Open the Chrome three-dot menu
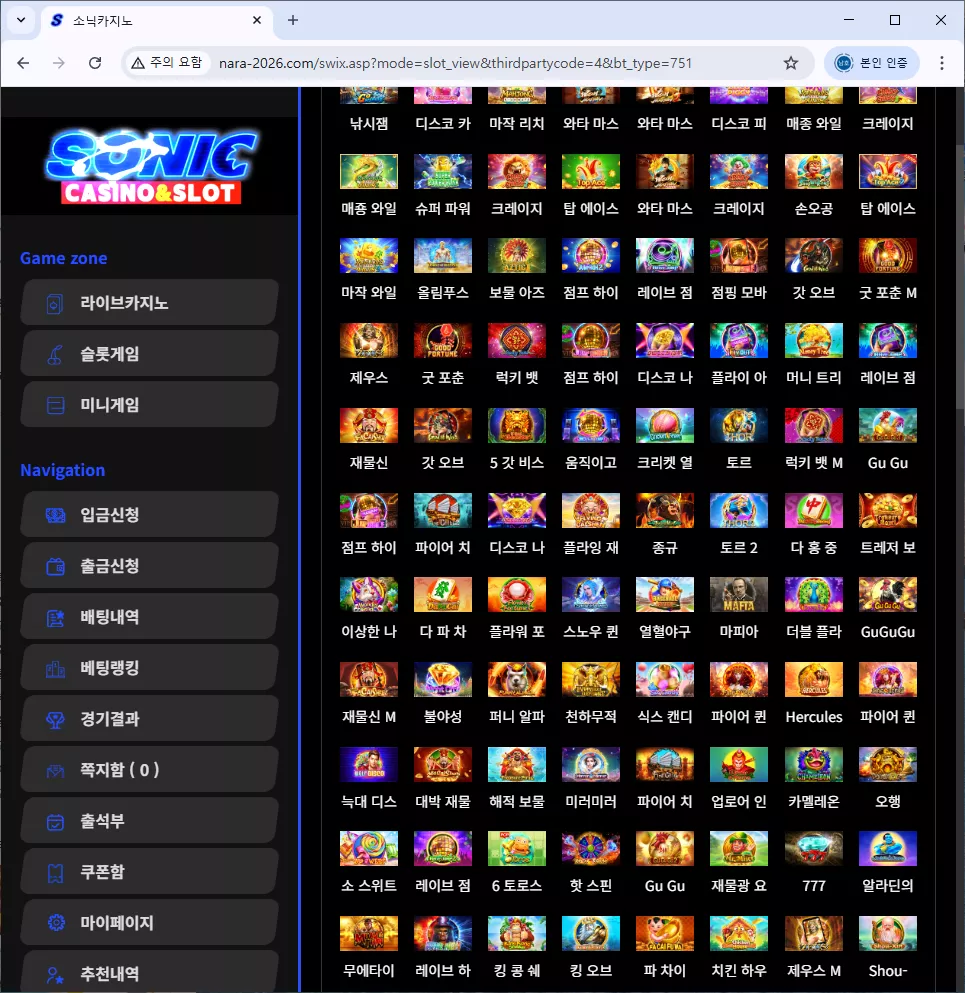Image resolution: width=965 pixels, height=993 pixels. 942,63
